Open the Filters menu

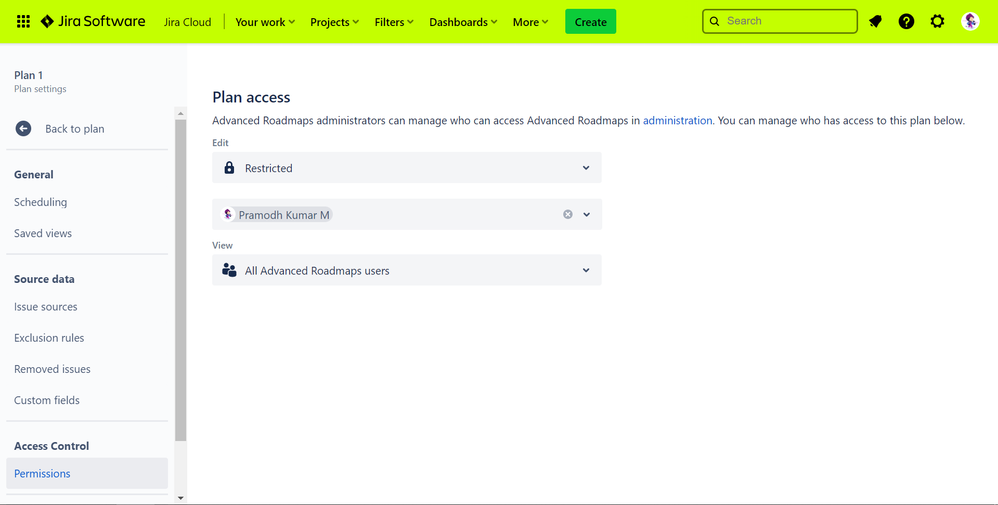pos(394,22)
